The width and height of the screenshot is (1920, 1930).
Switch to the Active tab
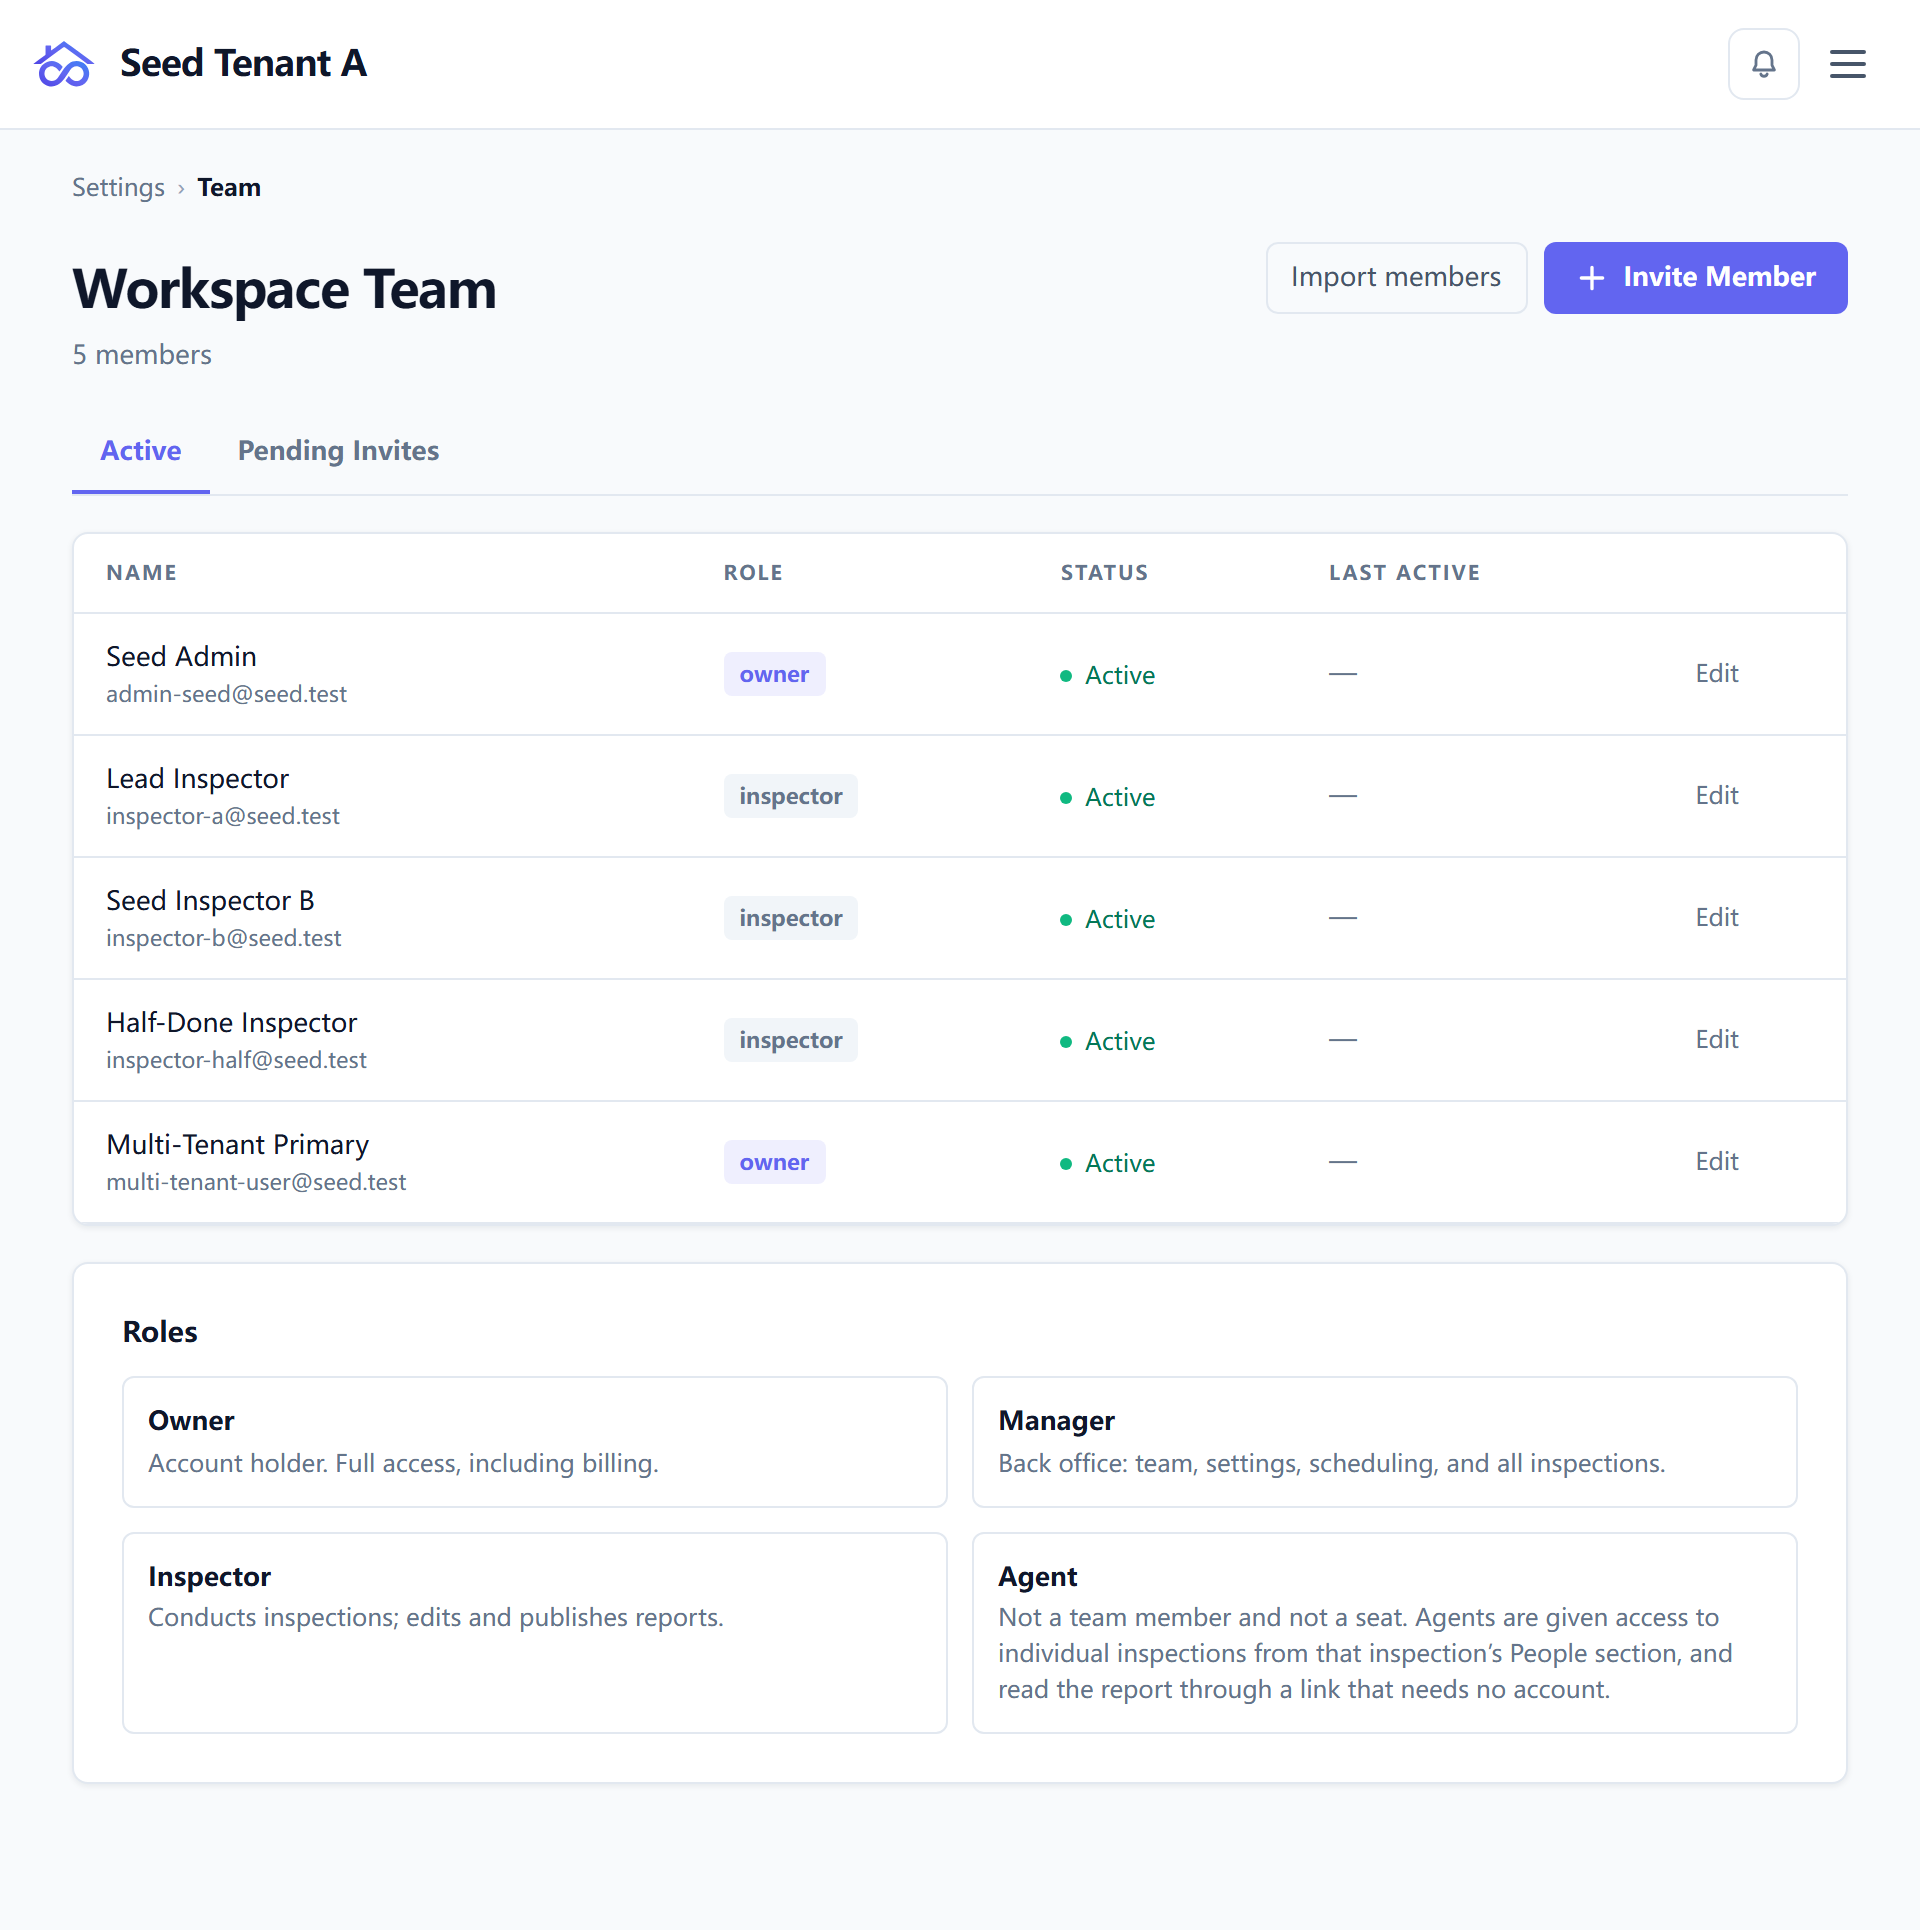tap(141, 451)
